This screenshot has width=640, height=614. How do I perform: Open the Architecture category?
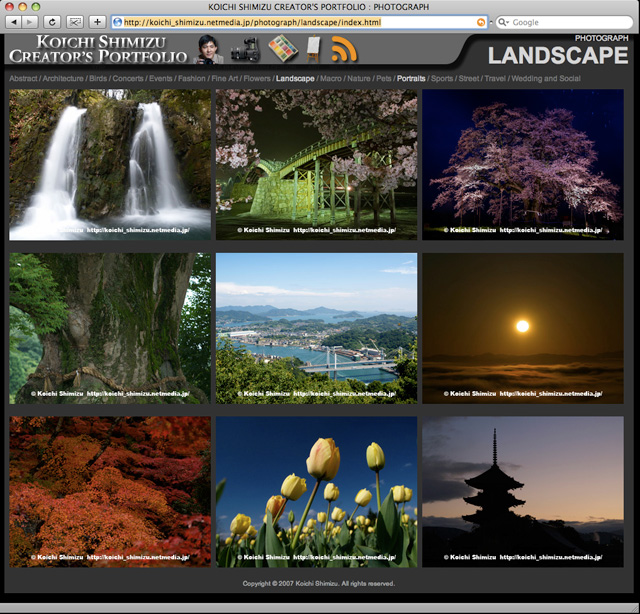[63, 78]
